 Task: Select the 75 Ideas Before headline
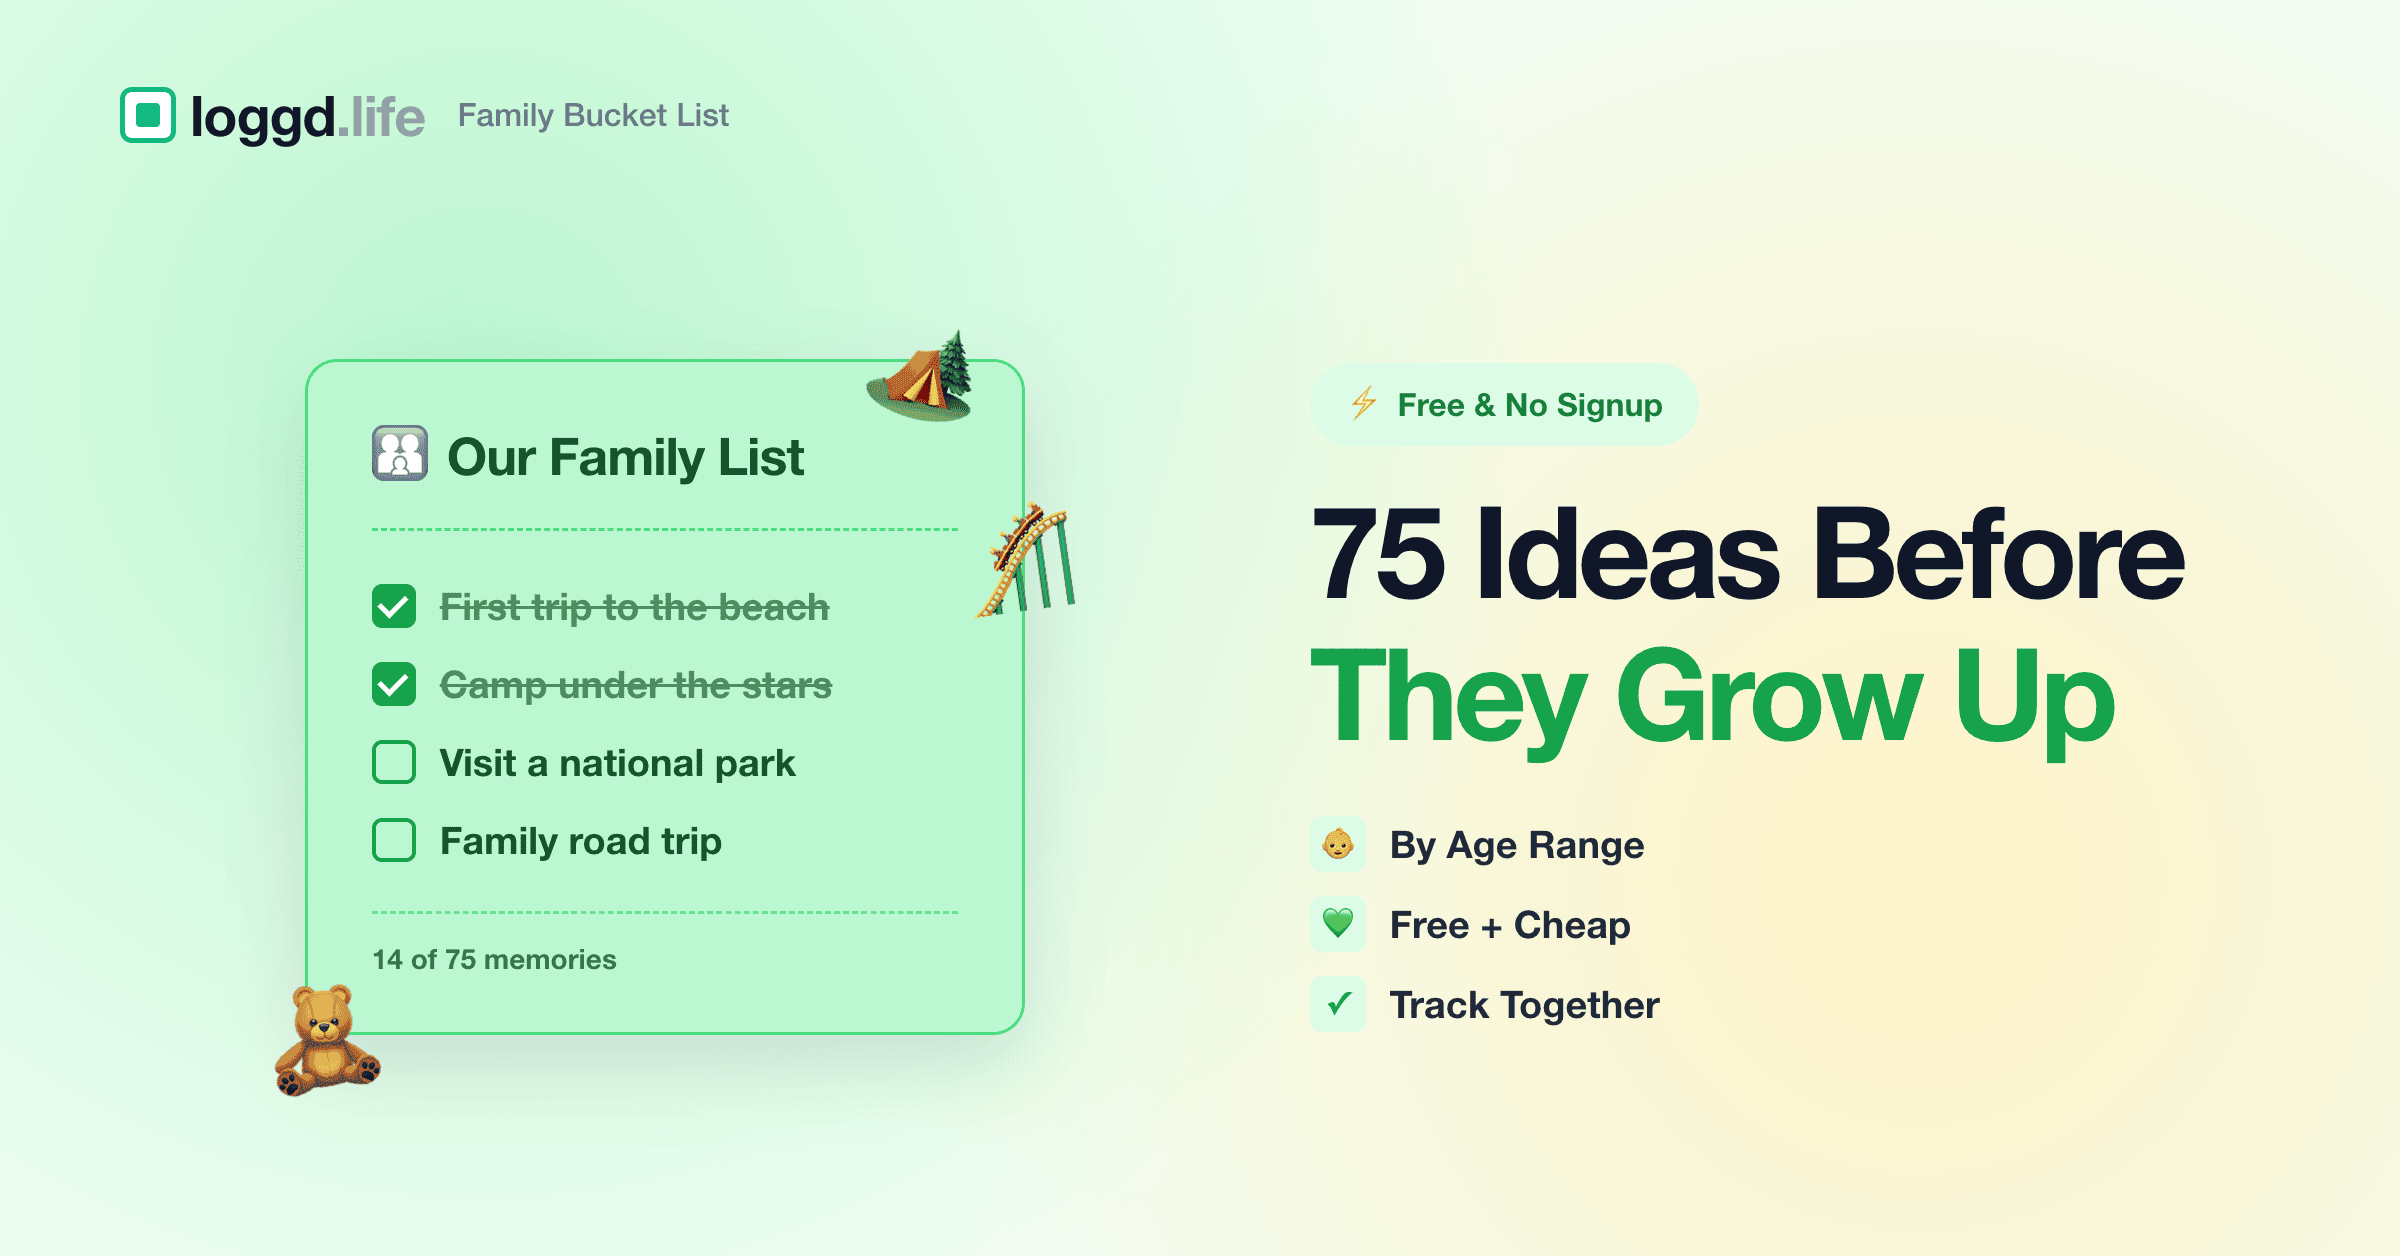1748,554
